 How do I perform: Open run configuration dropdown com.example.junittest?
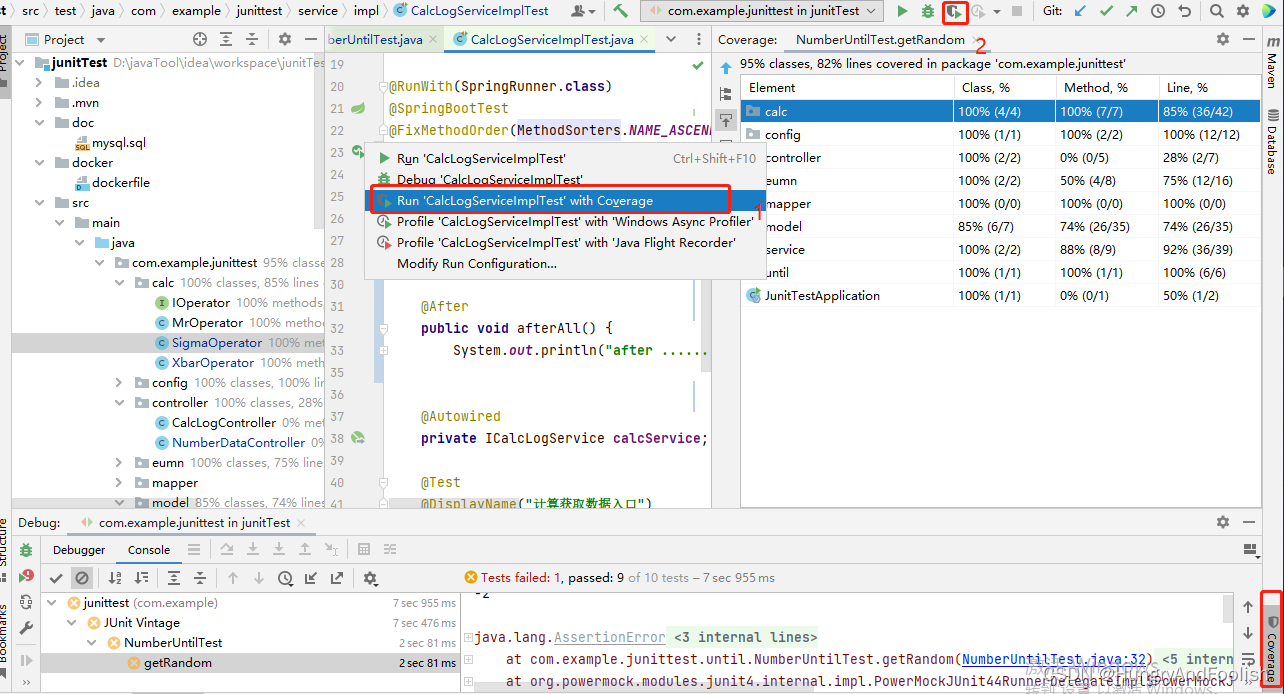(x=762, y=11)
